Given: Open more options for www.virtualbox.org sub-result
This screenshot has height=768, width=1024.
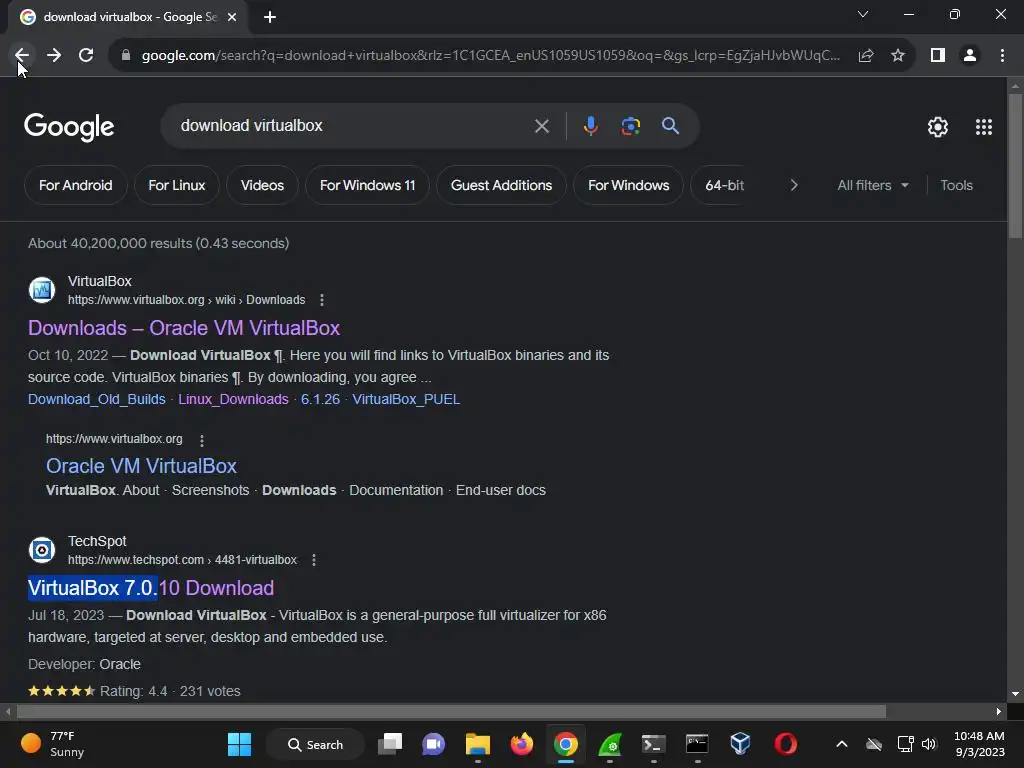Looking at the screenshot, I should tap(202, 440).
